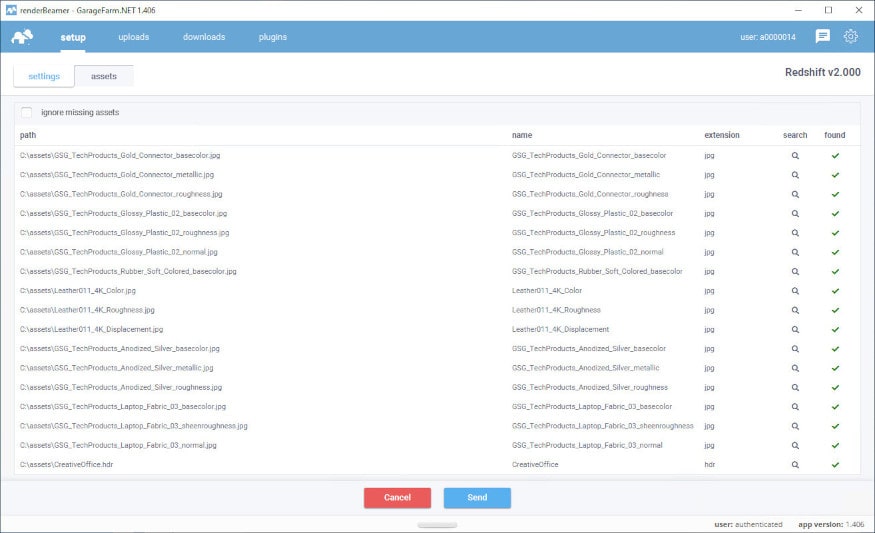The width and height of the screenshot is (875, 533).
Task: Search for Leather011_4K_Displacement asset
Action: point(795,330)
